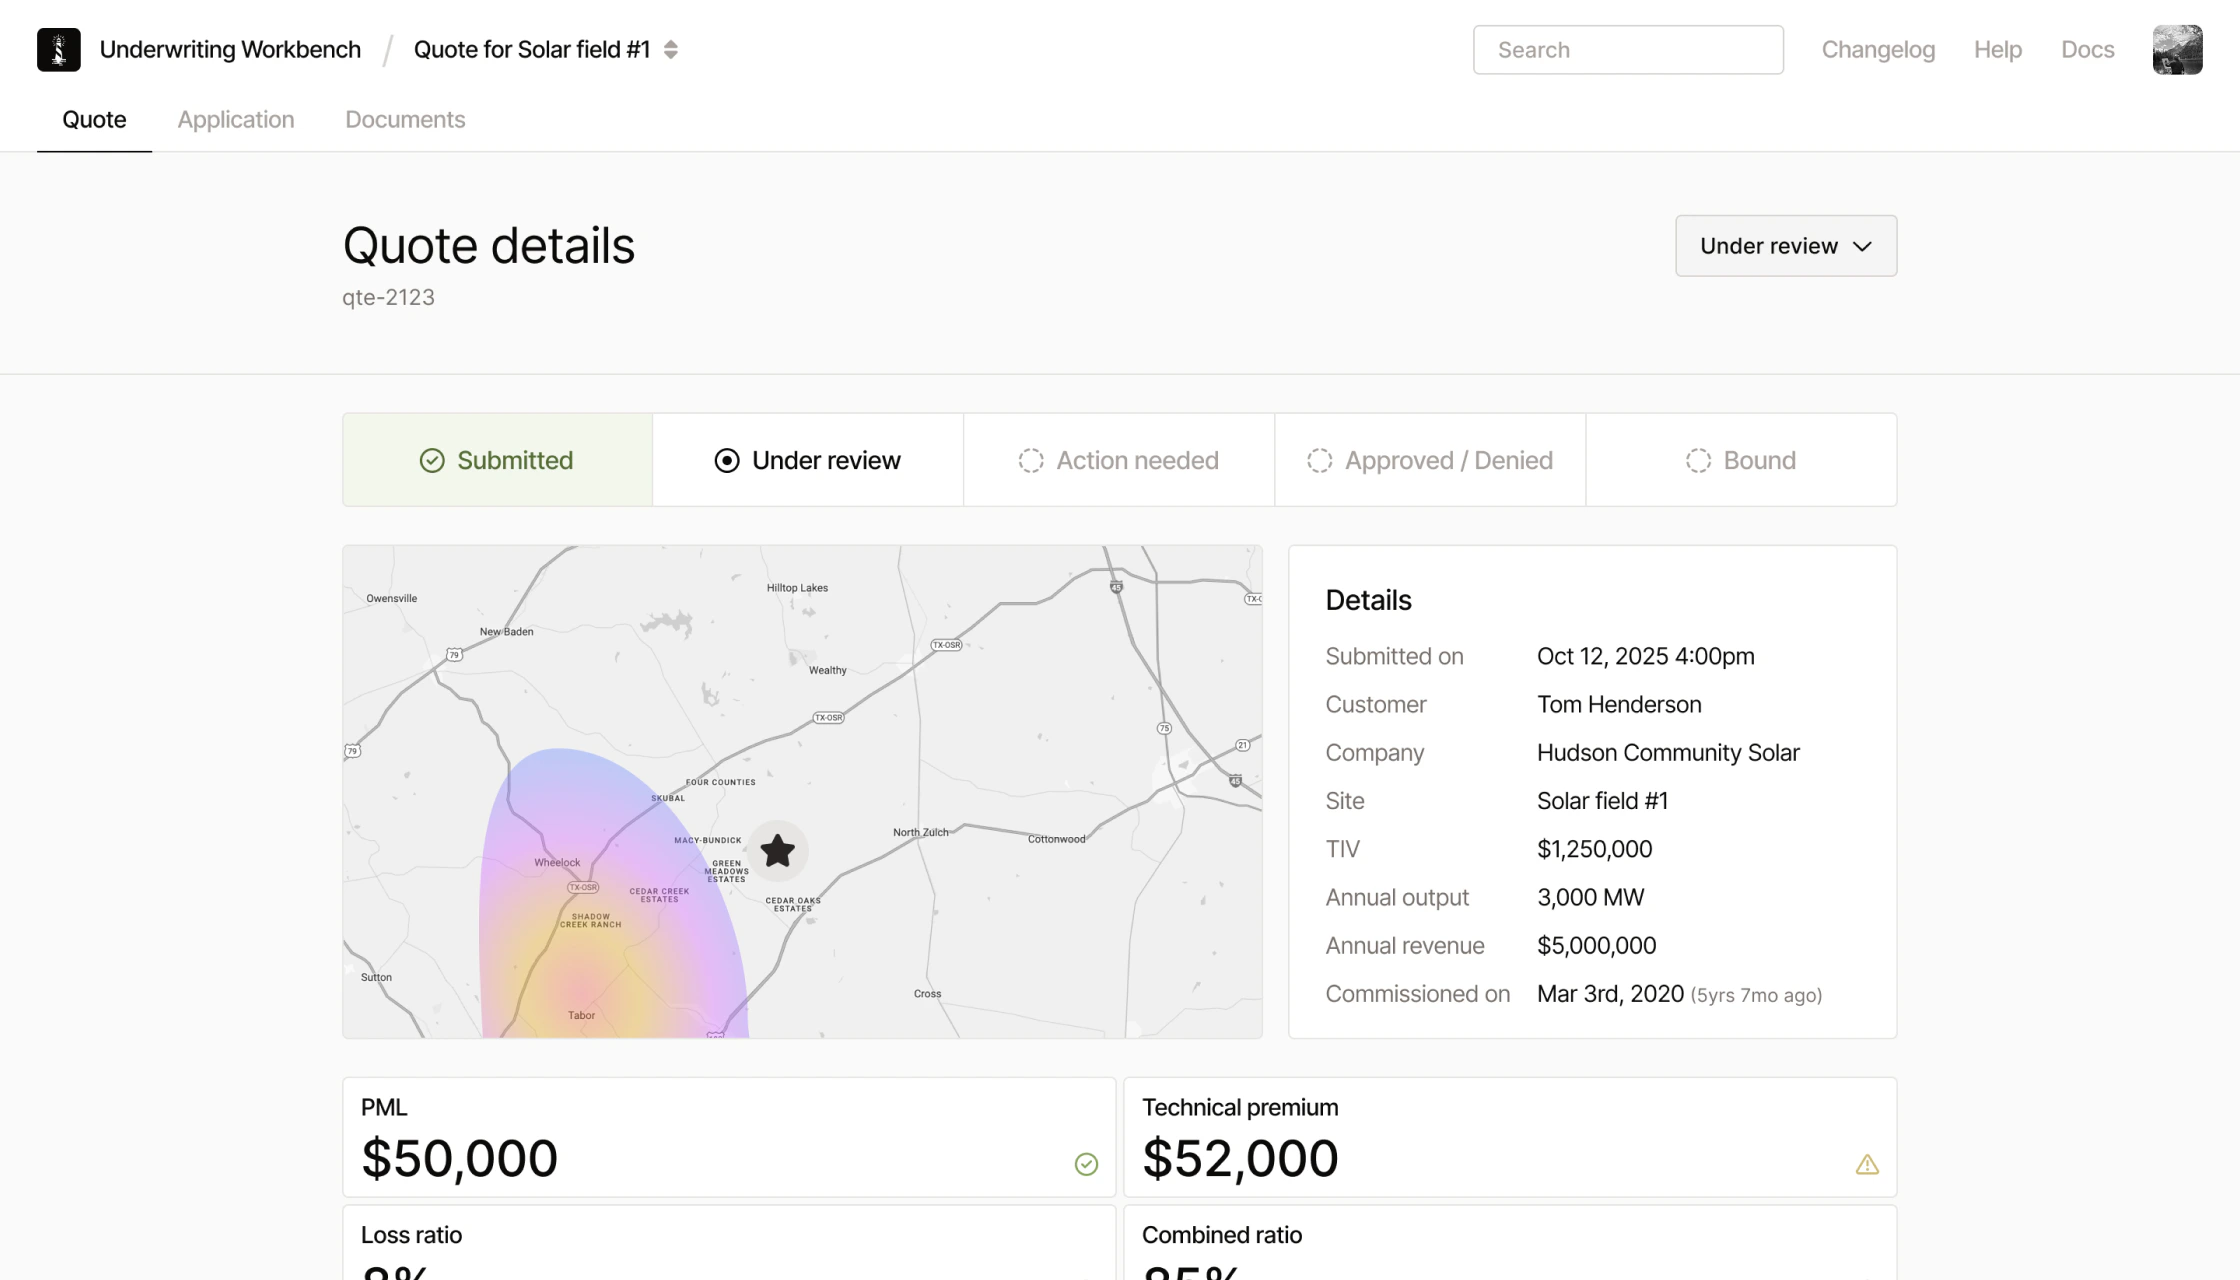2240x1280 pixels.
Task: Switch to the Documents tab
Action: 405,120
